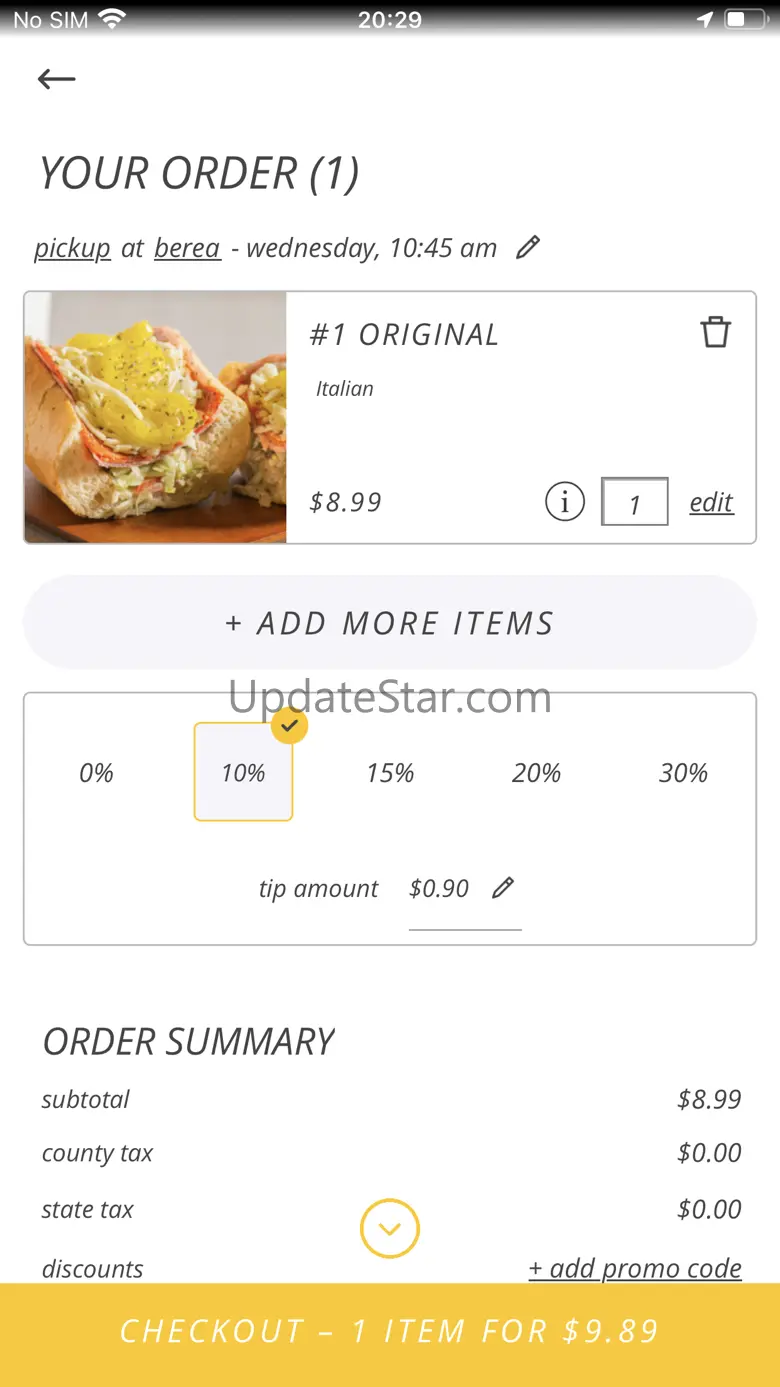Open item info circle icon

565,501
